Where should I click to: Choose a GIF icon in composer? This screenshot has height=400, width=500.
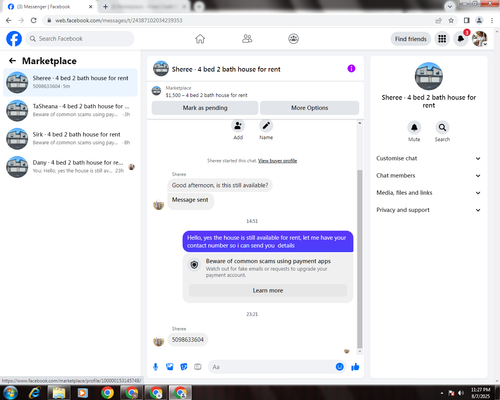click(198, 367)
